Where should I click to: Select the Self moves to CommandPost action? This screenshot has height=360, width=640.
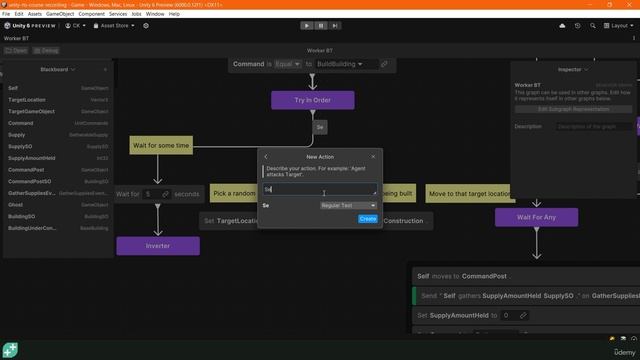coord(526,276)
